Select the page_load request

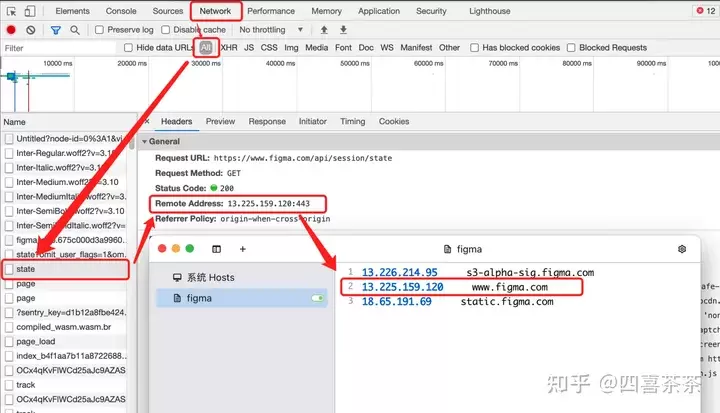pyautogui.click(x=65, y=342)
